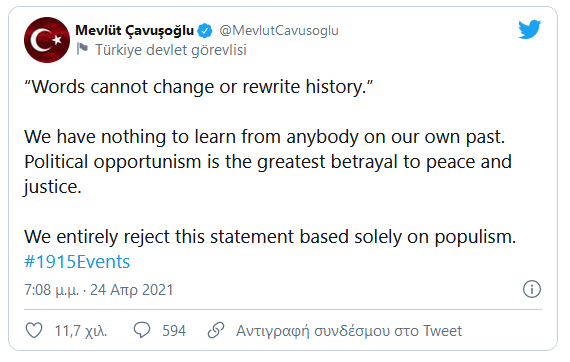Click the chain link copy icon
The image size is (570, 362).
(x=216, y=330)
